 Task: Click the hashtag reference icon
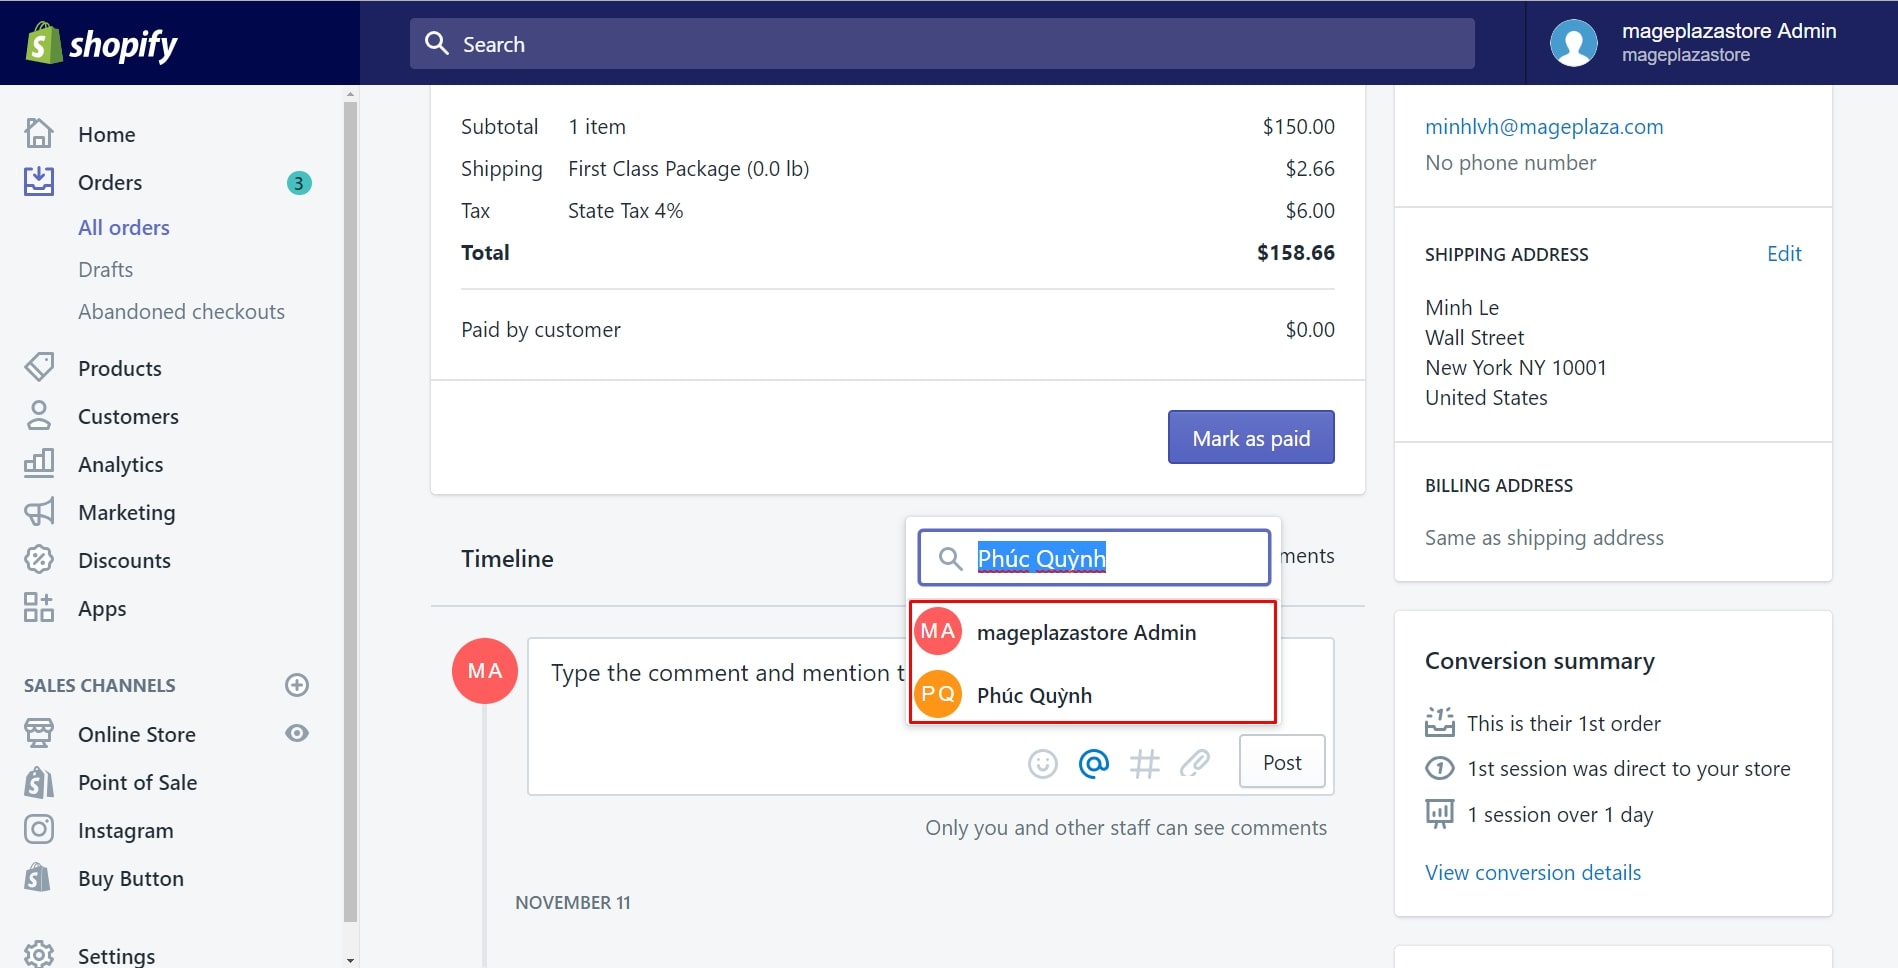(1144, 764)
